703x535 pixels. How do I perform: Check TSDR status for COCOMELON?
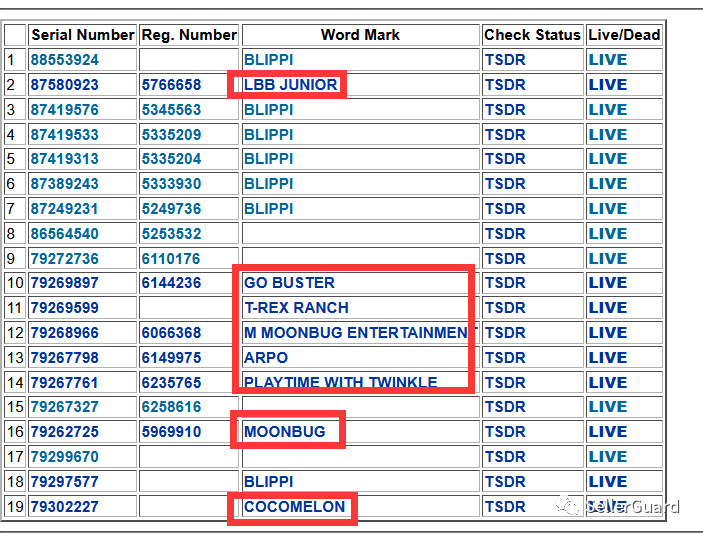point(505,507)
